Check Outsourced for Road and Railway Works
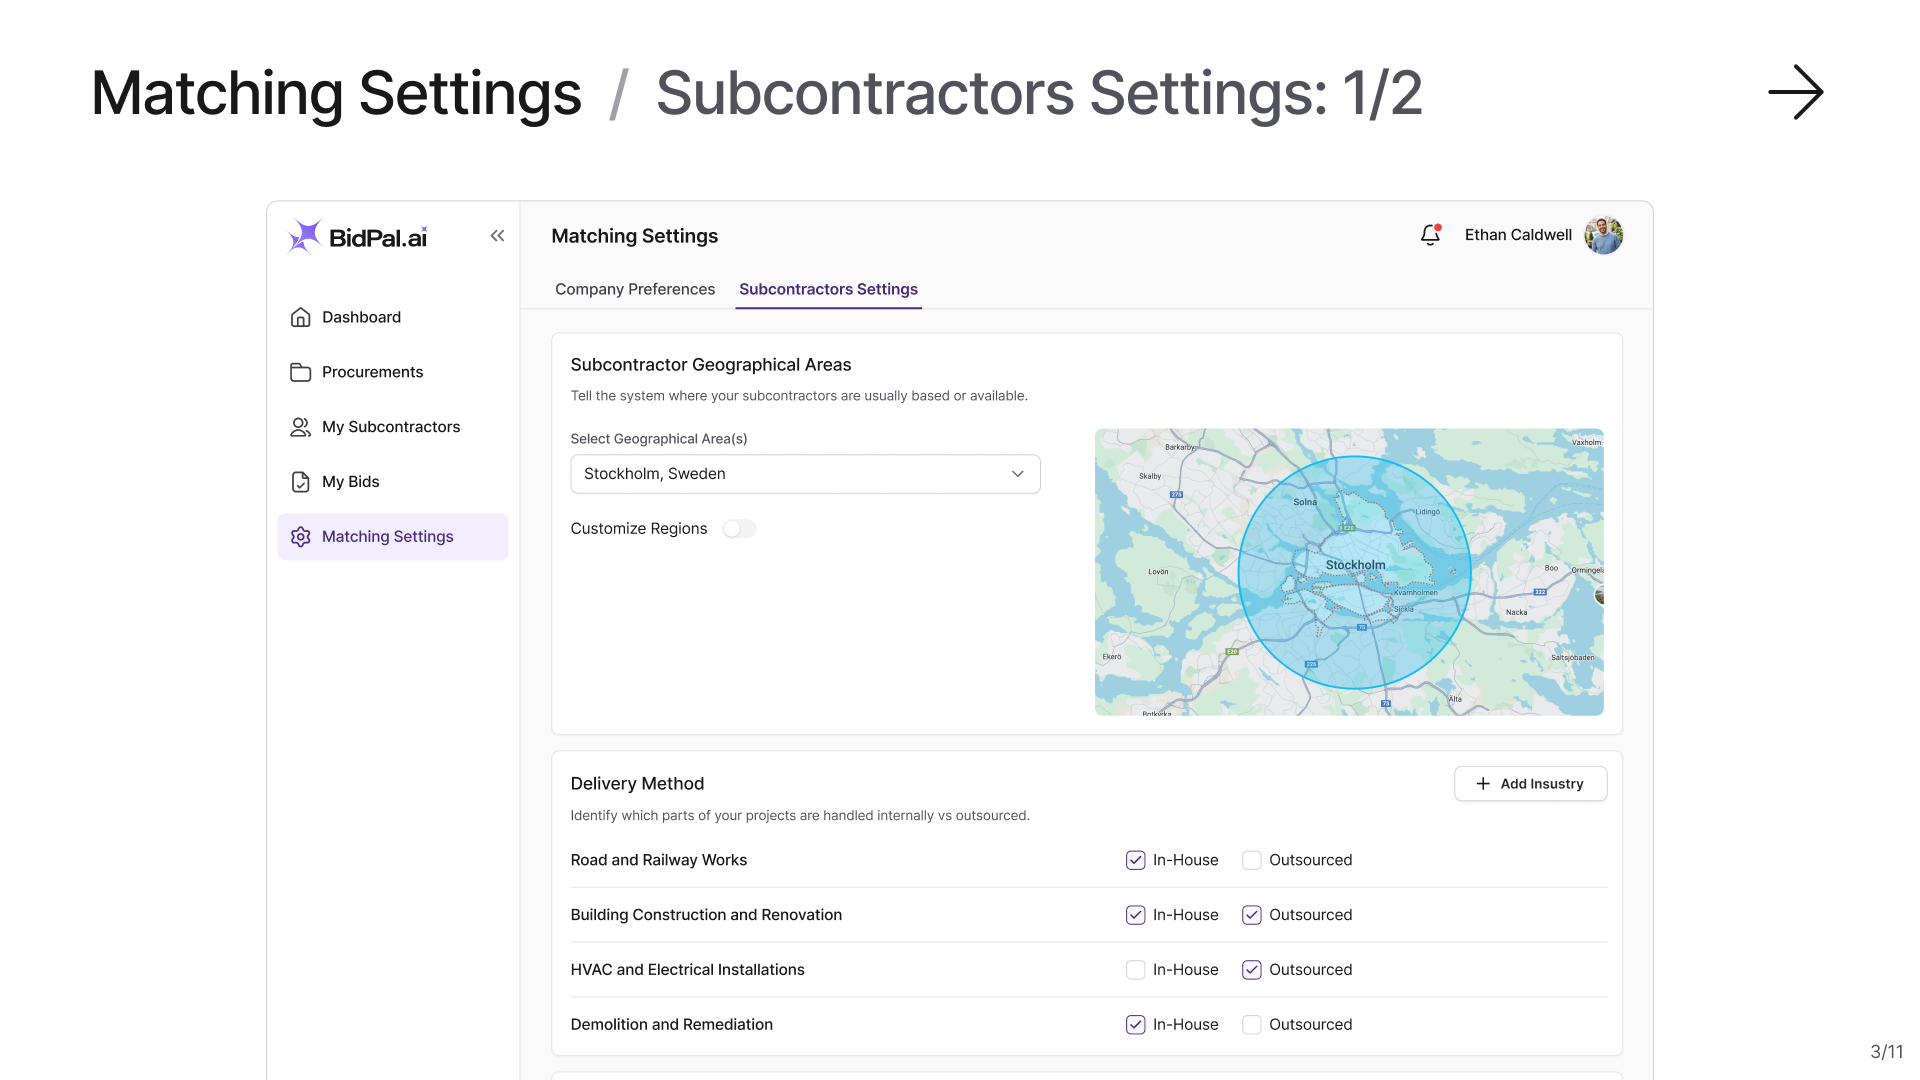 1251,860
